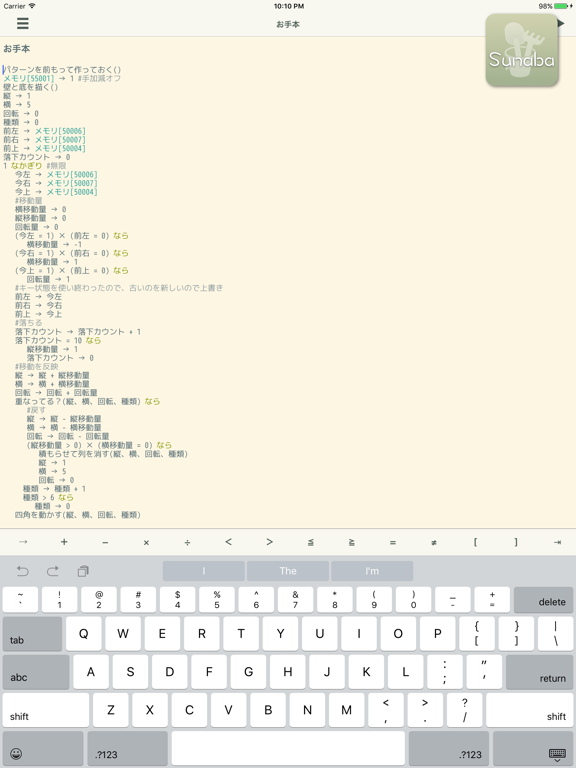Insert the less-than-or-equal symbol
Viewport: 576px width, 768px height.
tap(311, 542)
